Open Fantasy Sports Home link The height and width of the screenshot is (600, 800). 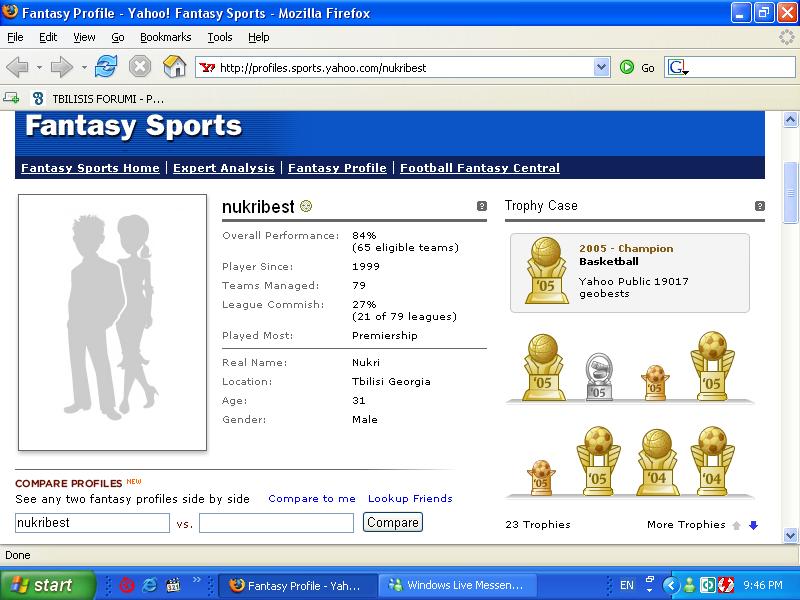pos(90,168)
